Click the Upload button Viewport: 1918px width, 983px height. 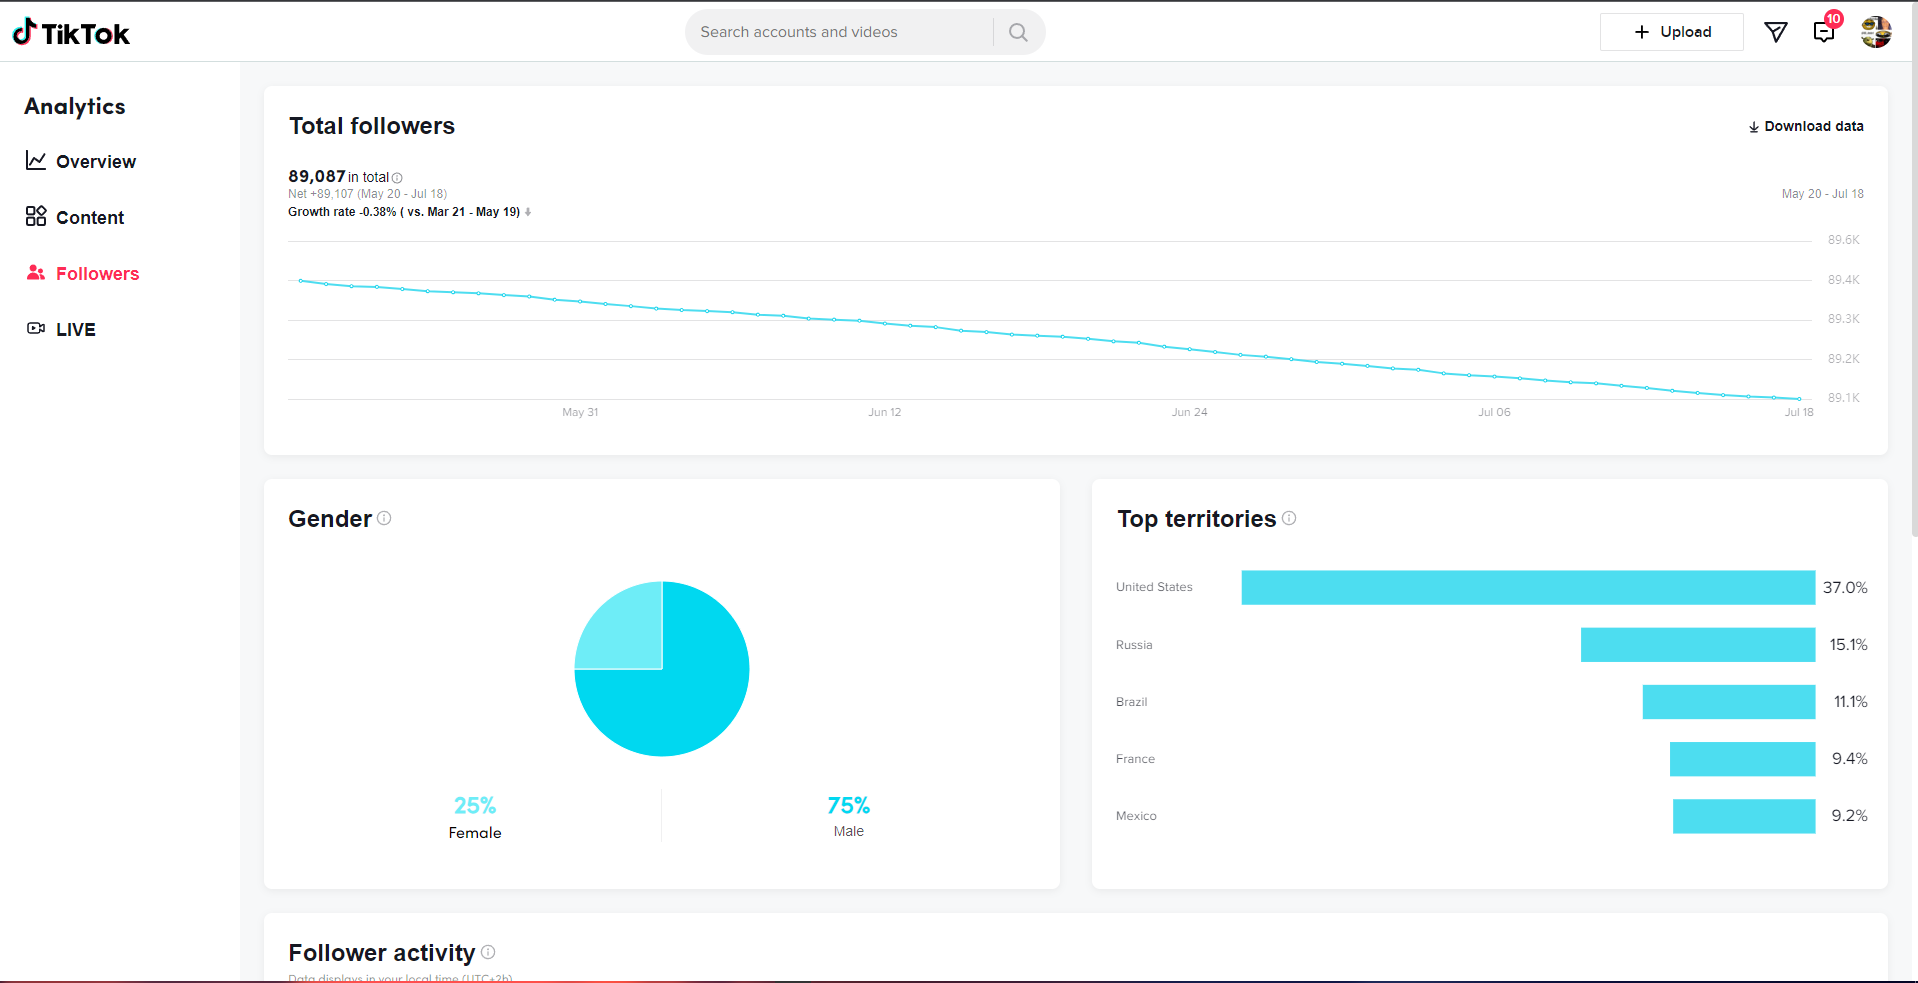tap(1672, 32)
